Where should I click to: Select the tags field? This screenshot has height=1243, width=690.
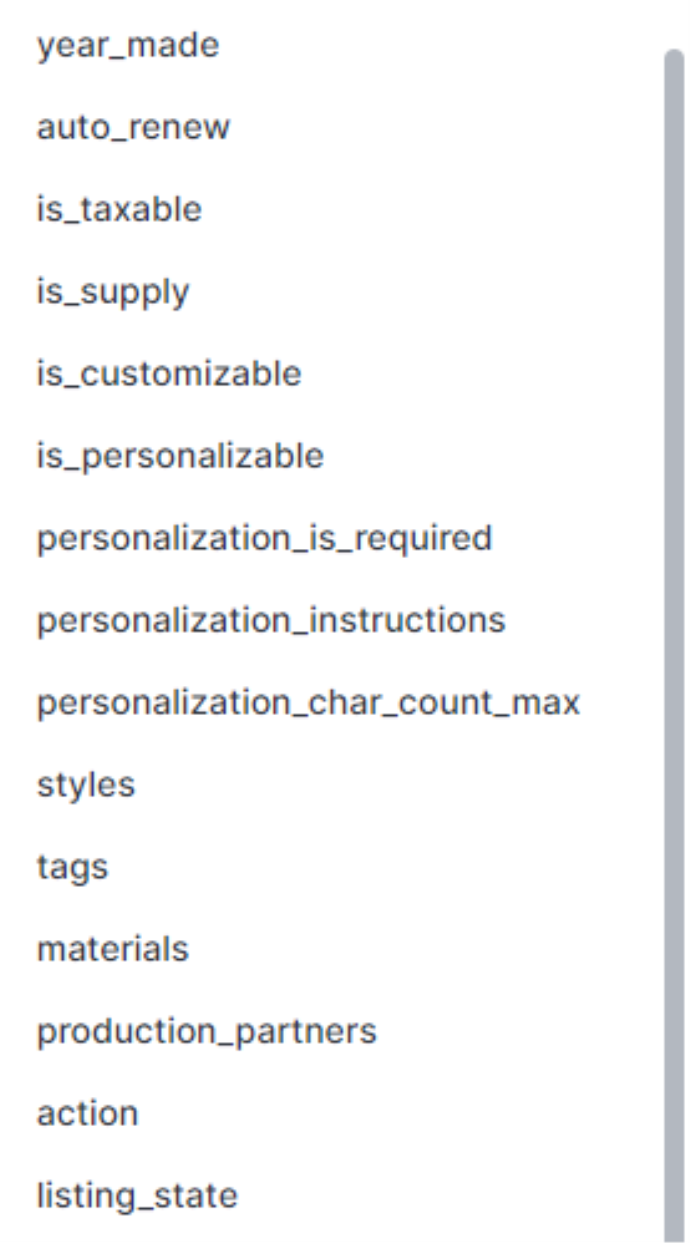72,866
